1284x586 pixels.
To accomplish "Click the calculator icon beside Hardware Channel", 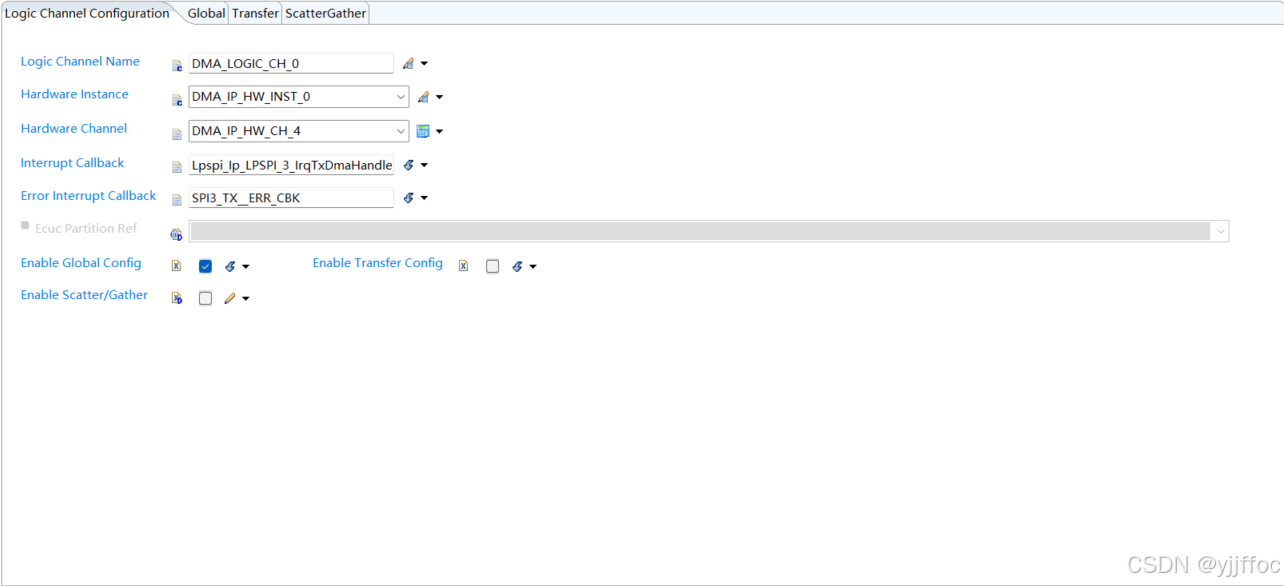I will (422, 131).
